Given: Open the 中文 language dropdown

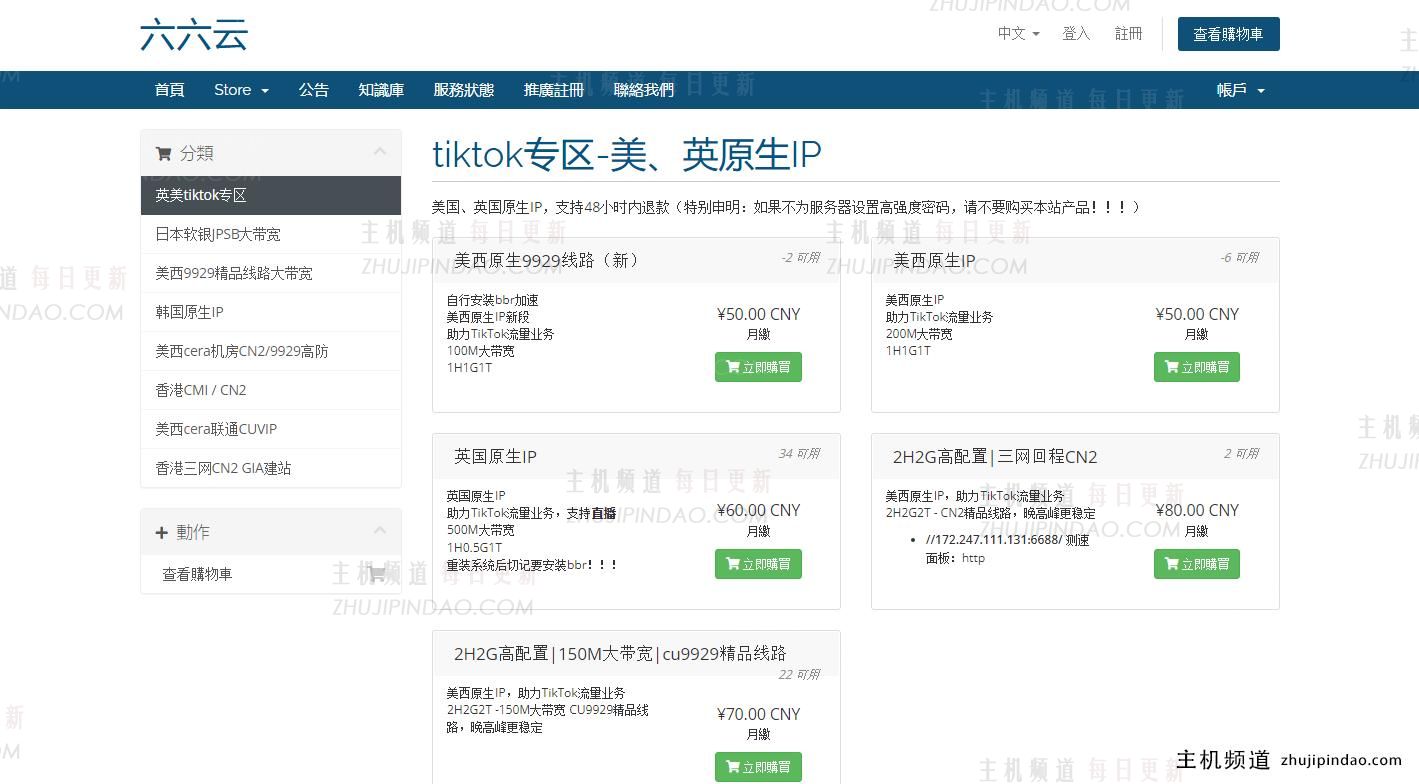Looking at the screenshot, I should (x=1016, y=33).
